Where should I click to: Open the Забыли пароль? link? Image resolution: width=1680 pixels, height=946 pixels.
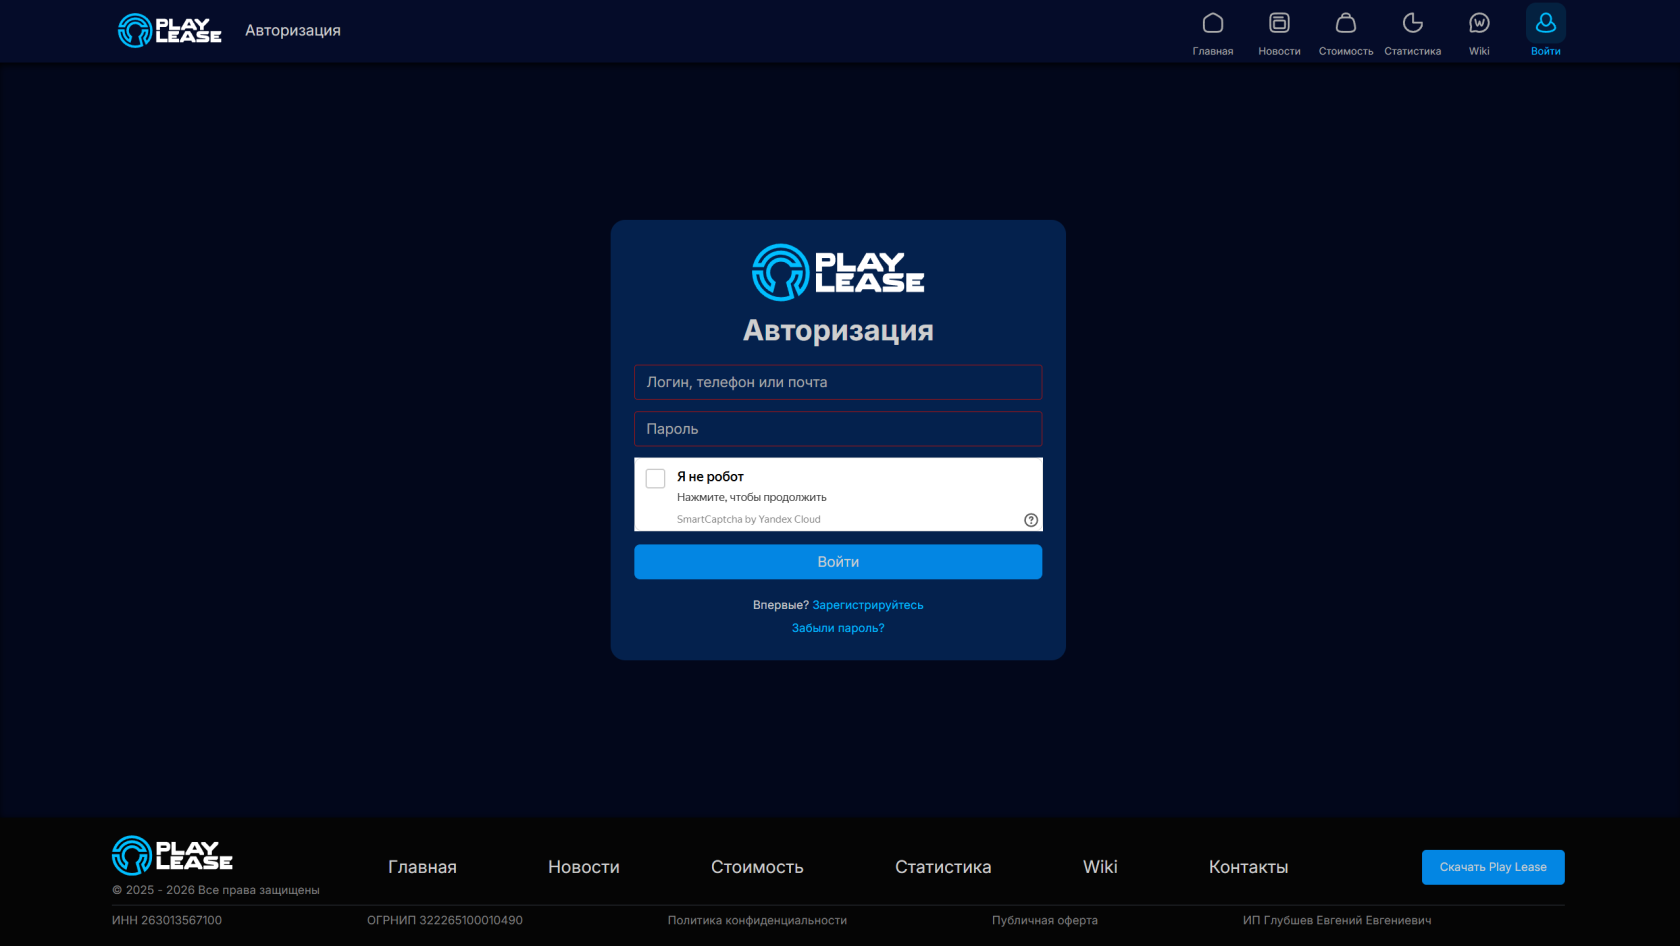click(x=838, y=628)
